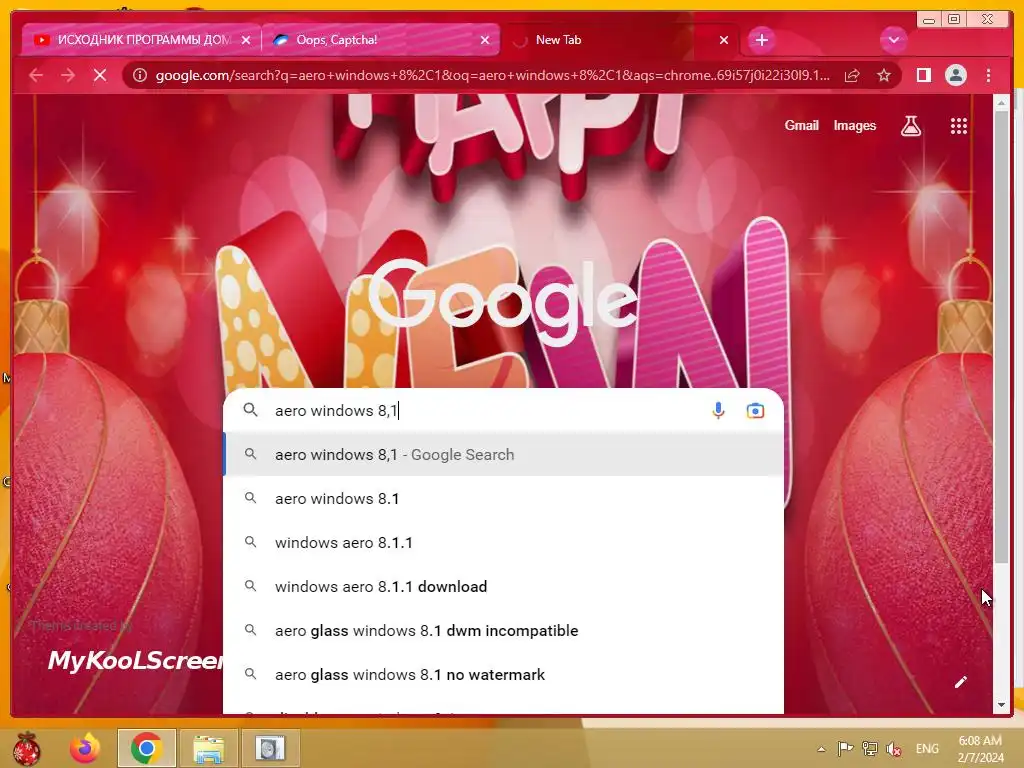Image resolution: width=1024 pixels, height=768 pixels.
Task: Open Search Labs flask icon
Action: 911,126
